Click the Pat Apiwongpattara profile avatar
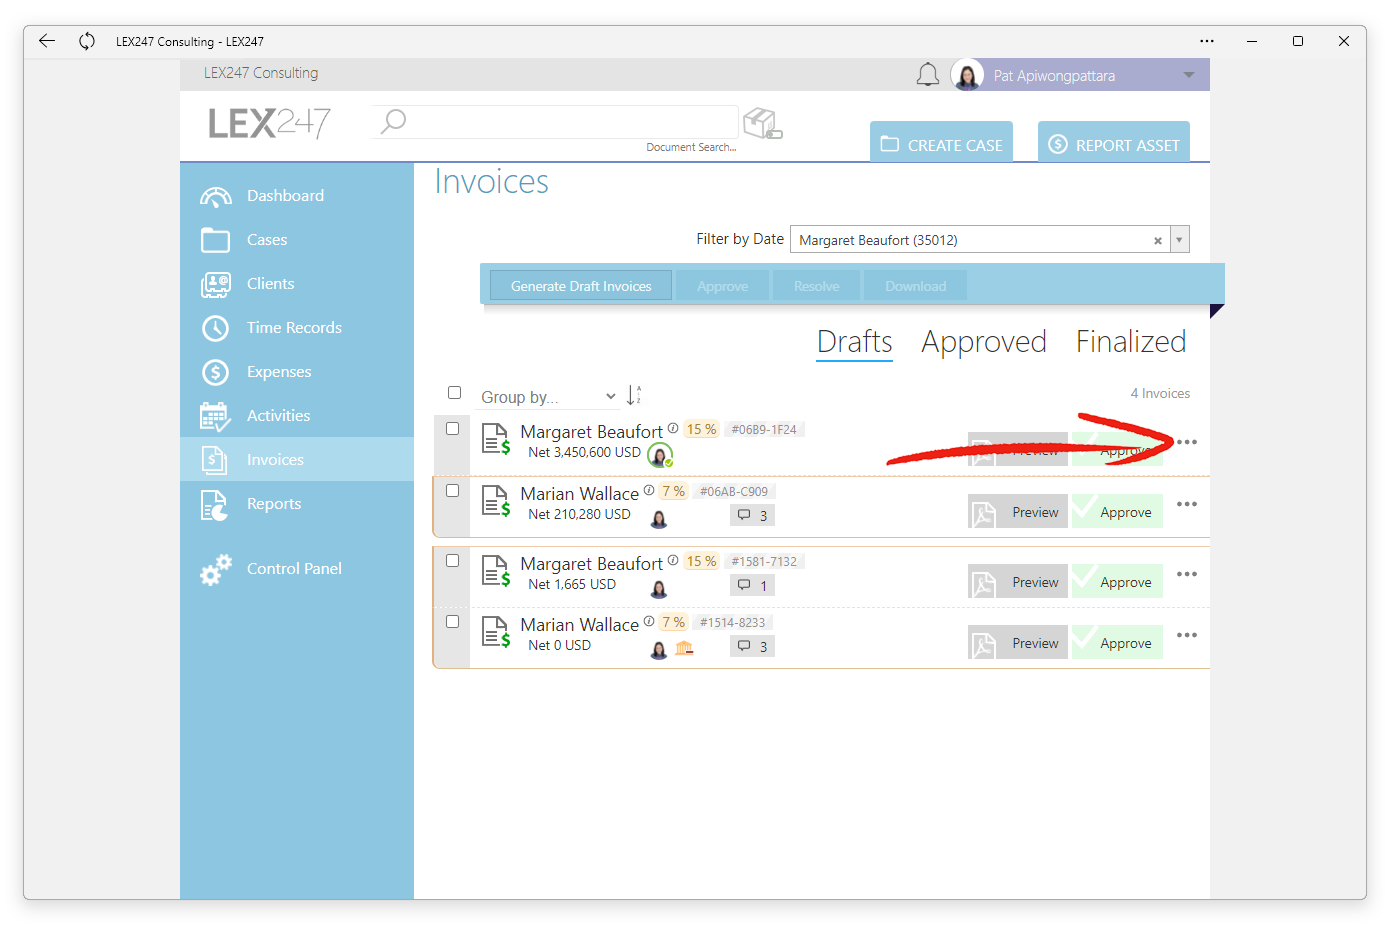1390x925 pixels. 967,75
